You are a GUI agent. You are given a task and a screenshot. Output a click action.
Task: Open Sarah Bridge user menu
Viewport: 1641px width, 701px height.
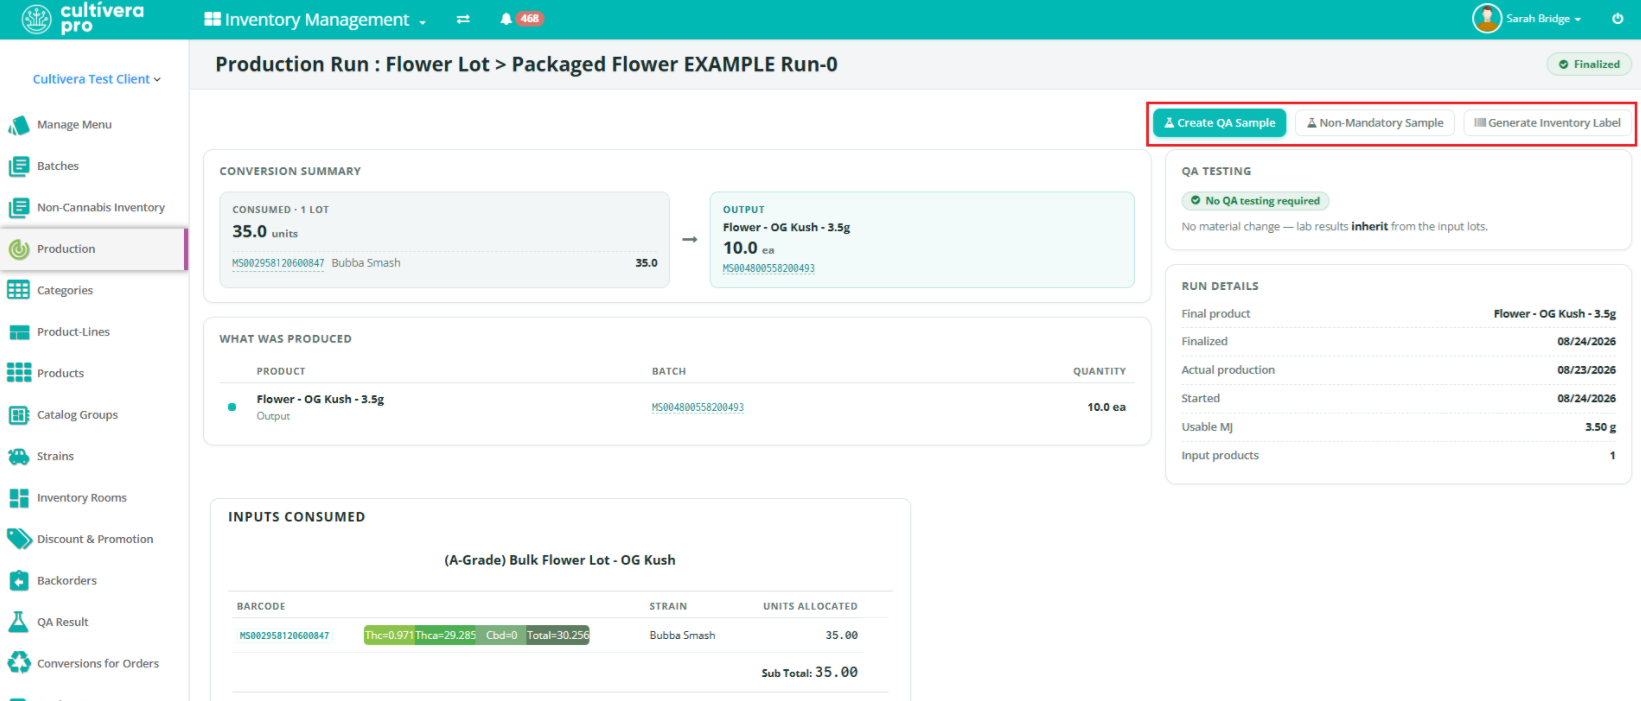point(1543,19)
